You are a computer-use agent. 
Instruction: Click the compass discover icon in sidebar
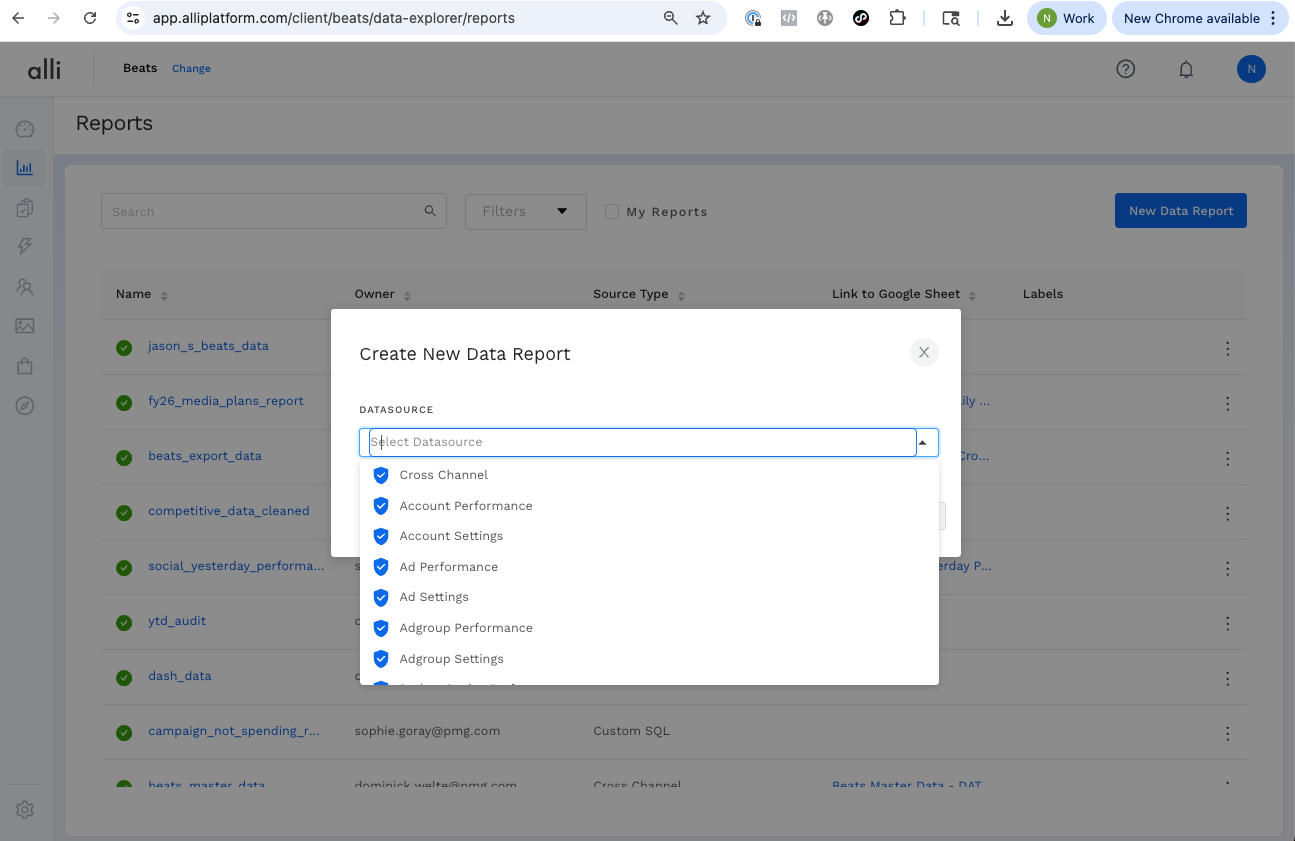tap(25, 405)
